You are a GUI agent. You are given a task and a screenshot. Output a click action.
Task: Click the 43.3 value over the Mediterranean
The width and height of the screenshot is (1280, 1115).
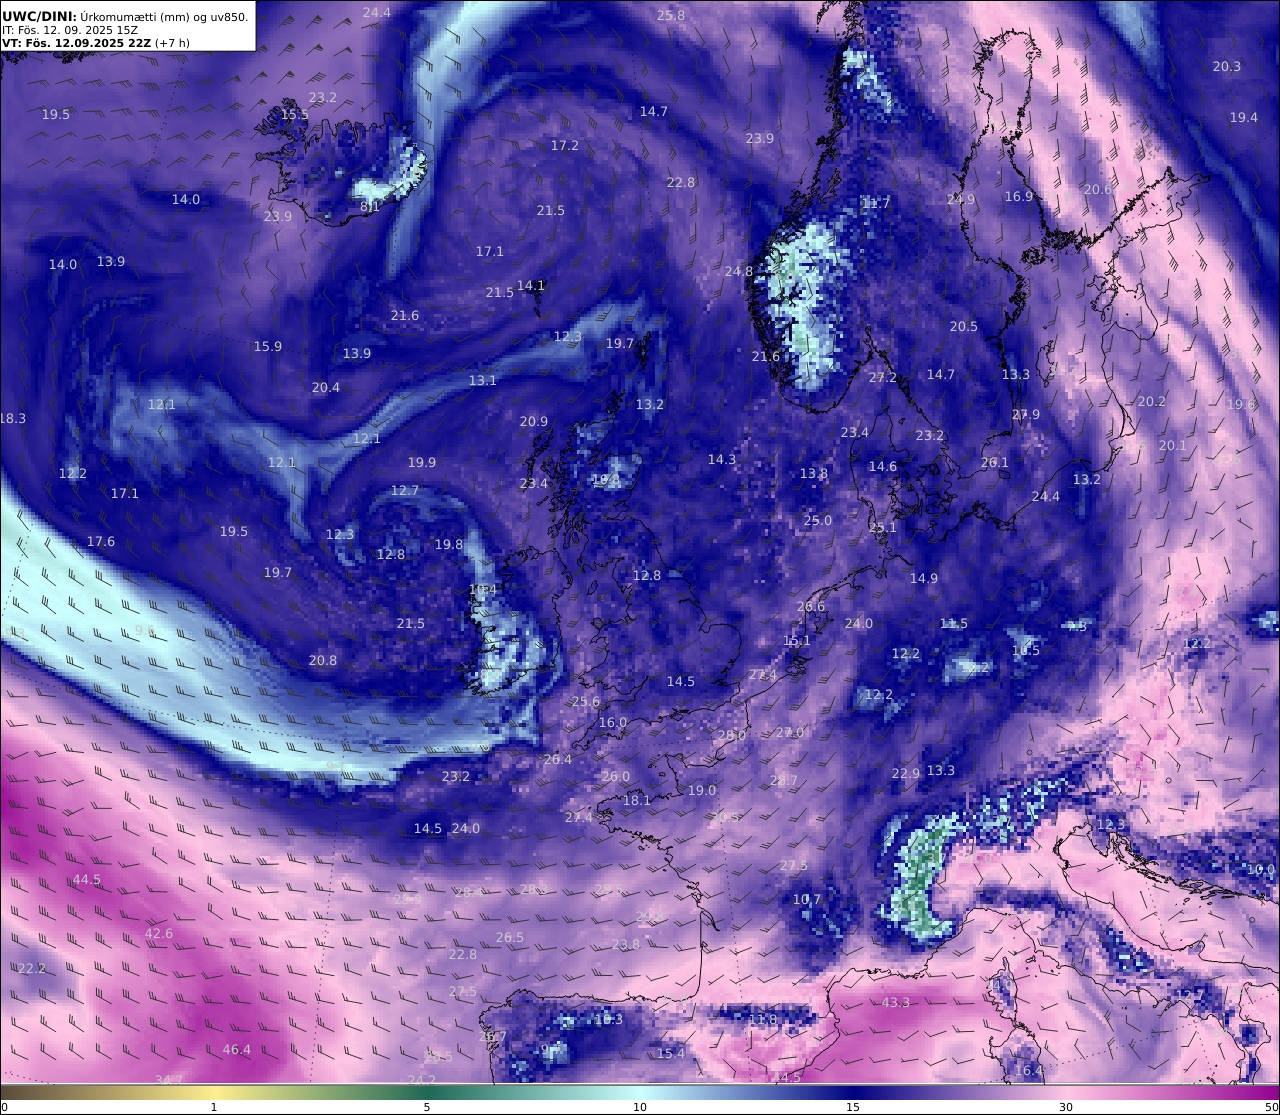pos(896,1002)
